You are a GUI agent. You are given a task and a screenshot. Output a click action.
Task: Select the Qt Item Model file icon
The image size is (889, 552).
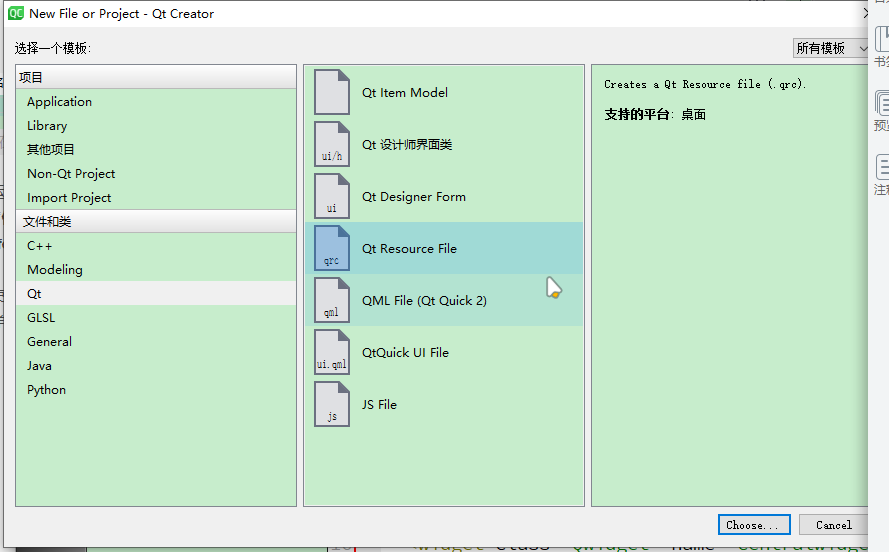coord(332,92)
